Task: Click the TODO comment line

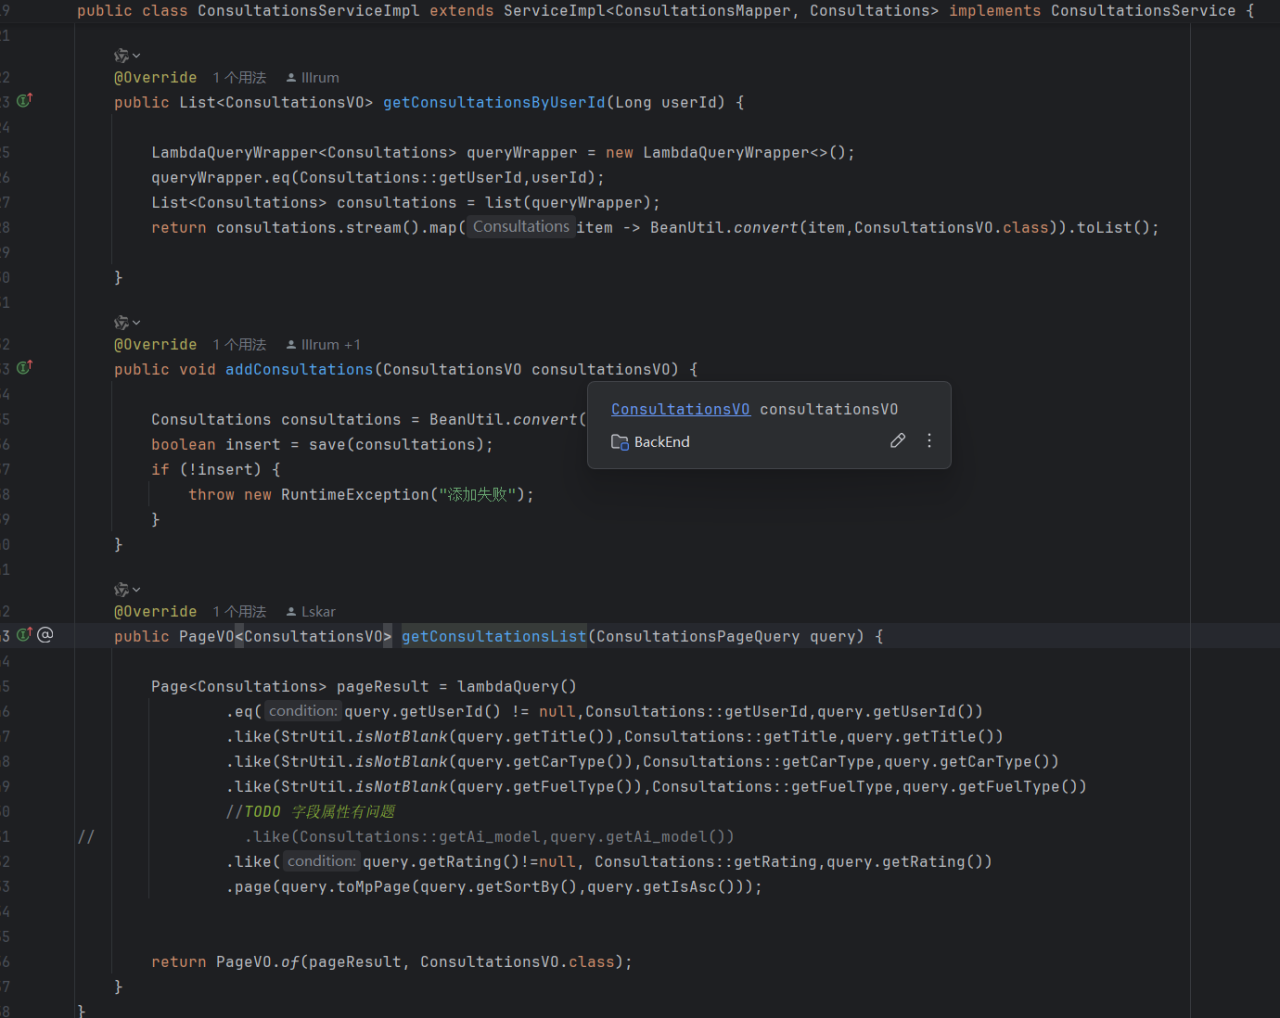Action: [x=310, y=812]
